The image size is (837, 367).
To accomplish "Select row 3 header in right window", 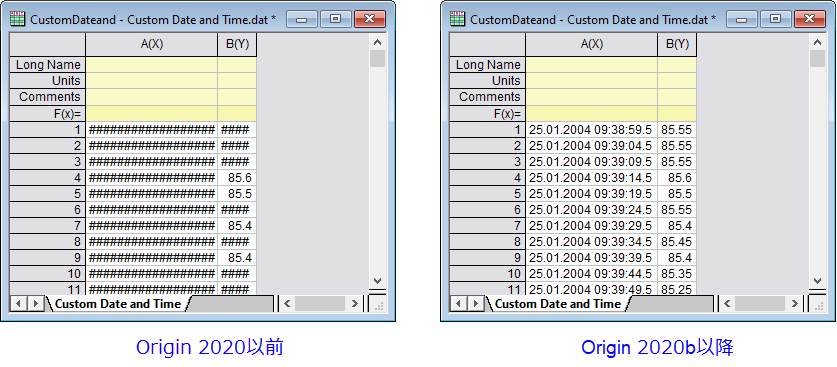I will click(488, 162).
